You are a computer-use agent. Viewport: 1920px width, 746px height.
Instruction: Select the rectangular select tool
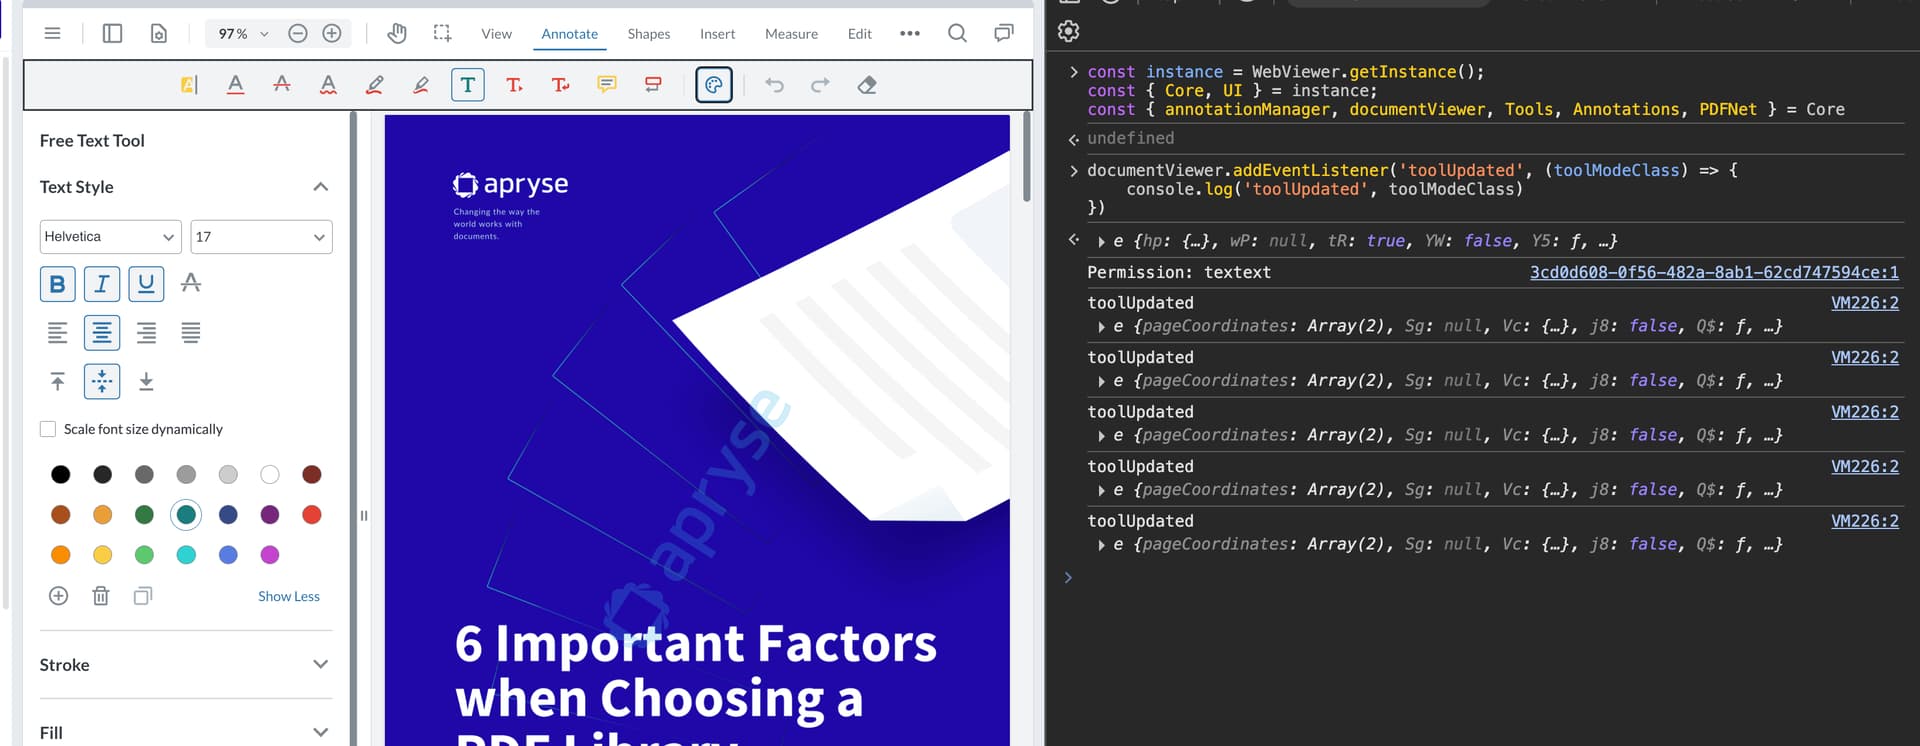coord(442,33)
